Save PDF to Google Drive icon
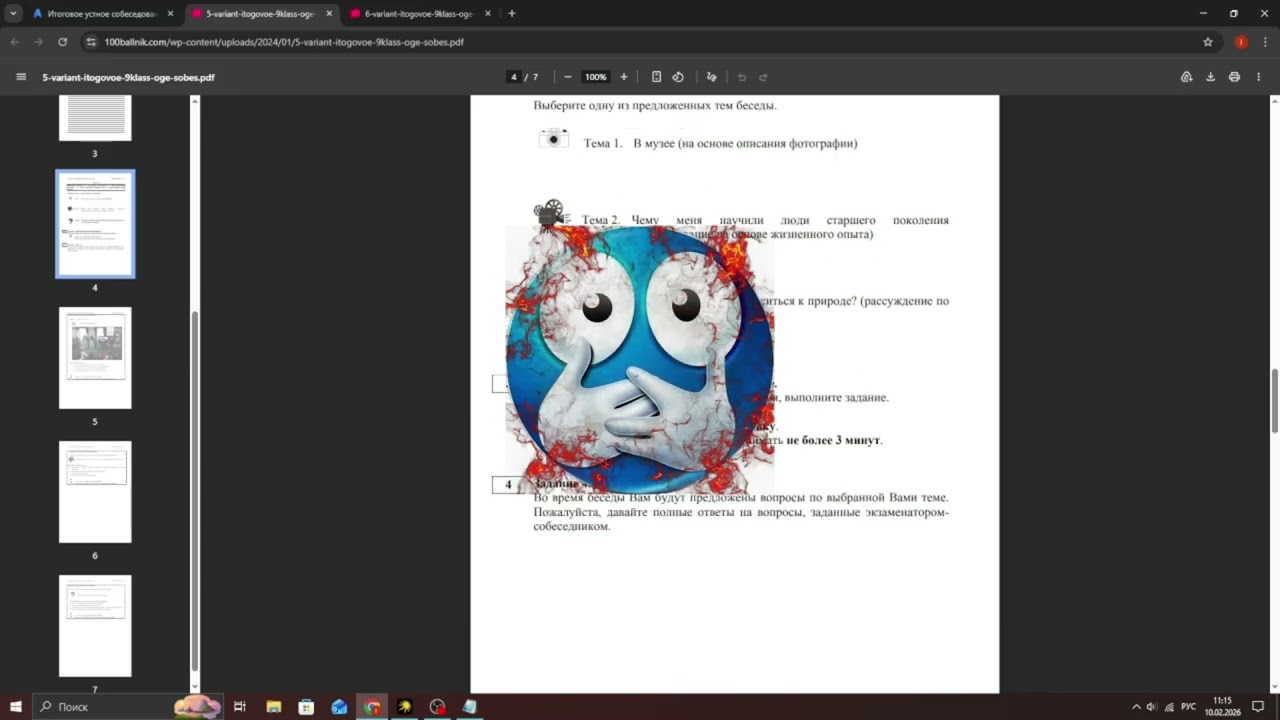The image size is (1280, 720). tap(1187, 77)
